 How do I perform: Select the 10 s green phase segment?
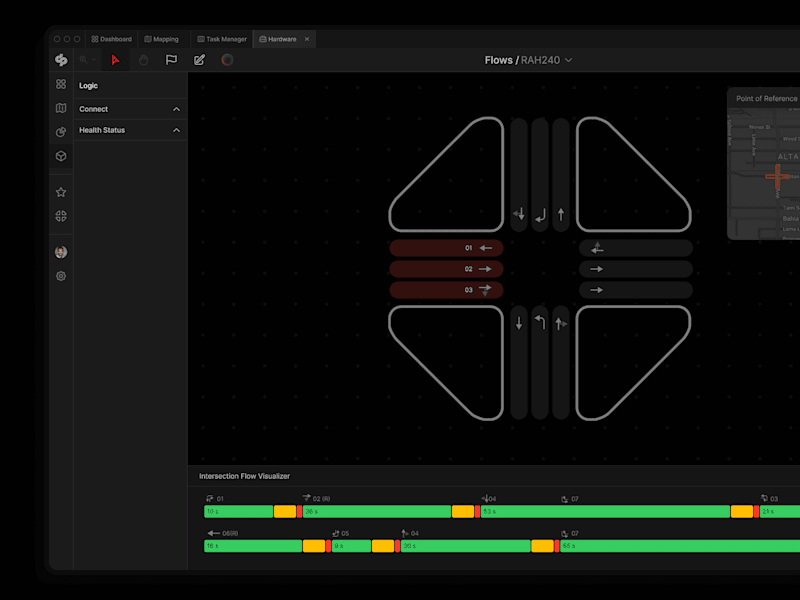pos(238,511)
